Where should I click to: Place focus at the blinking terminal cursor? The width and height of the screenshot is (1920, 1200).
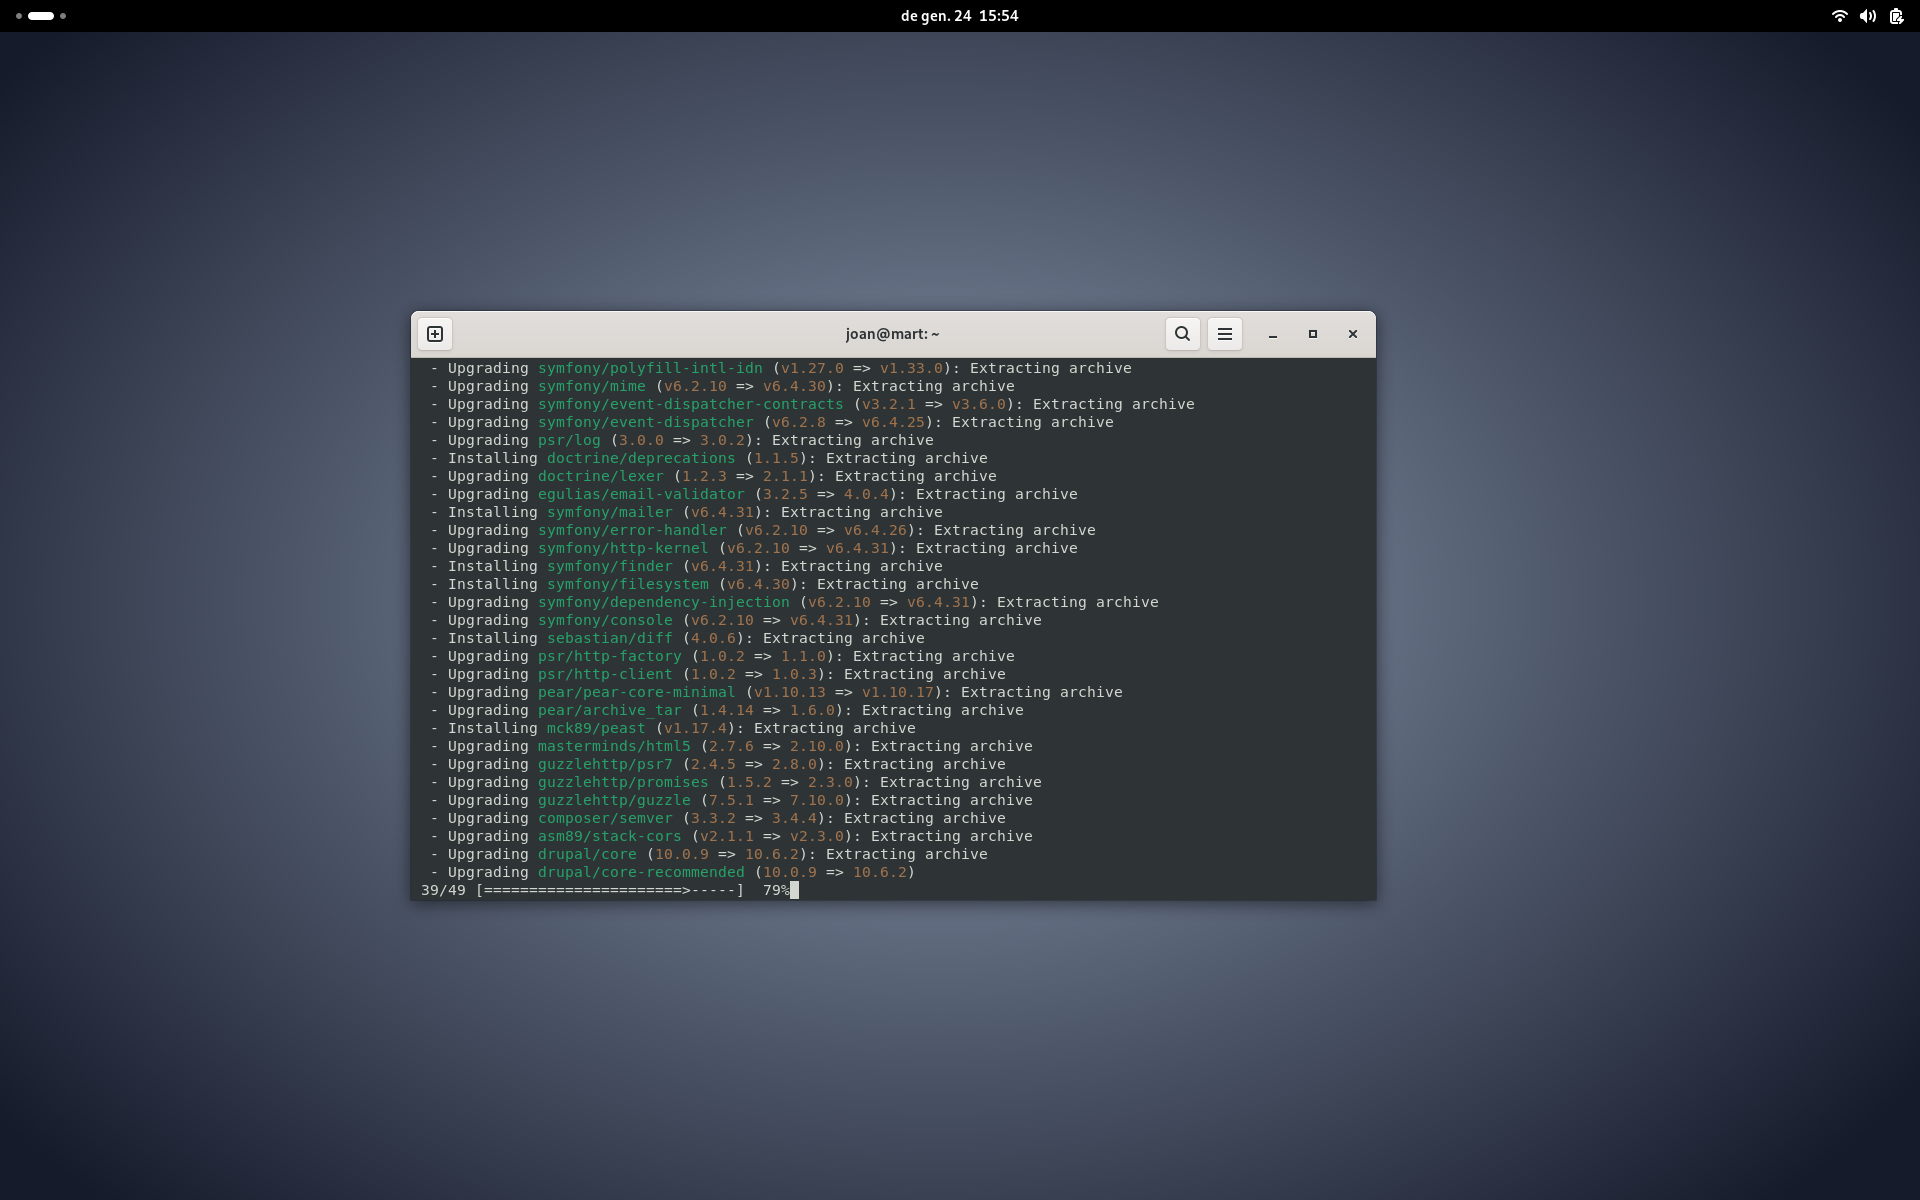coord(793,890)
